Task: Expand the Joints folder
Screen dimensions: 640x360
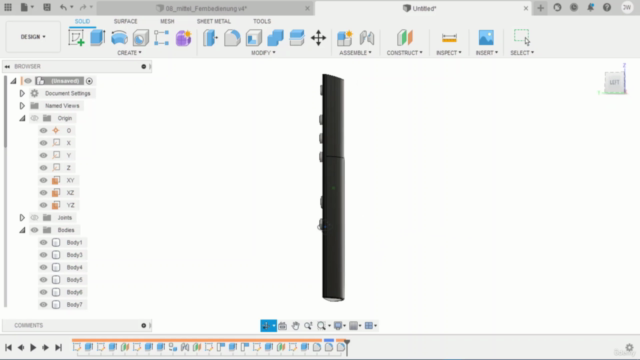Action: (22, 218)
